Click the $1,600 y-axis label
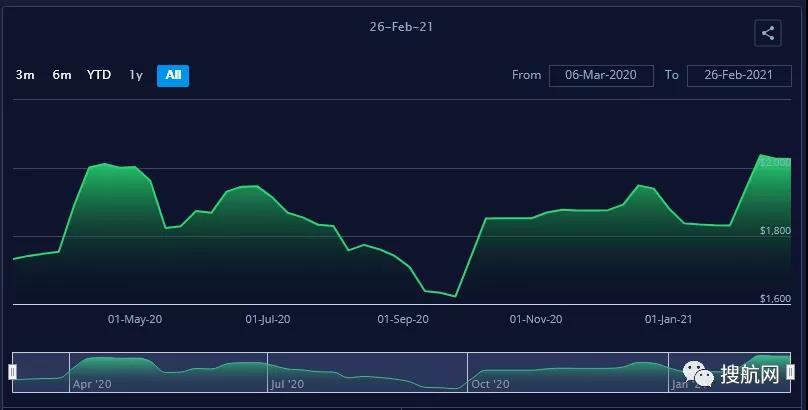This screenshot has width=808, height=410. point(775,299)
